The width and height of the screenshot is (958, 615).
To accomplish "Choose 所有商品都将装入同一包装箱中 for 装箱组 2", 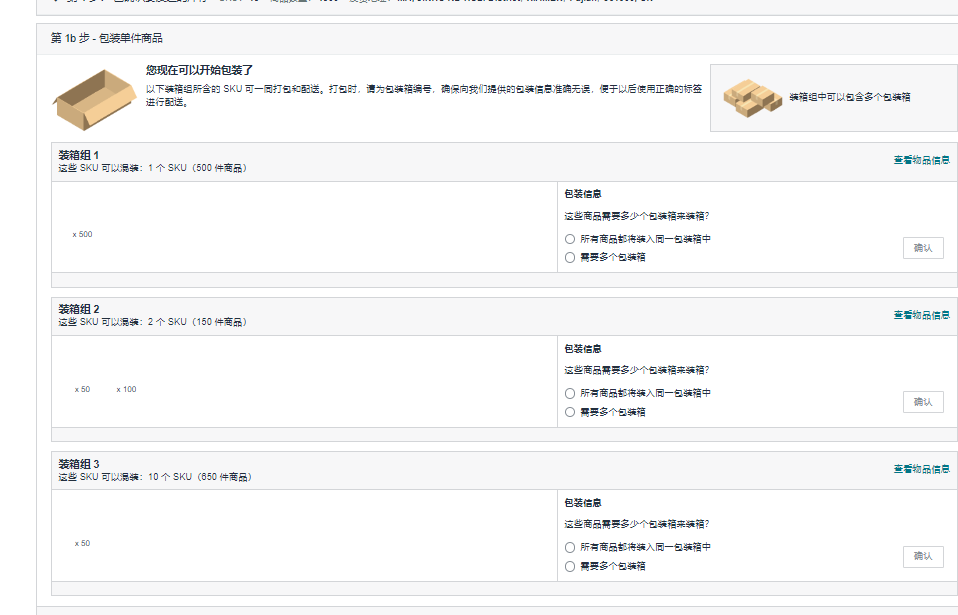I will (x=570, y=393).
